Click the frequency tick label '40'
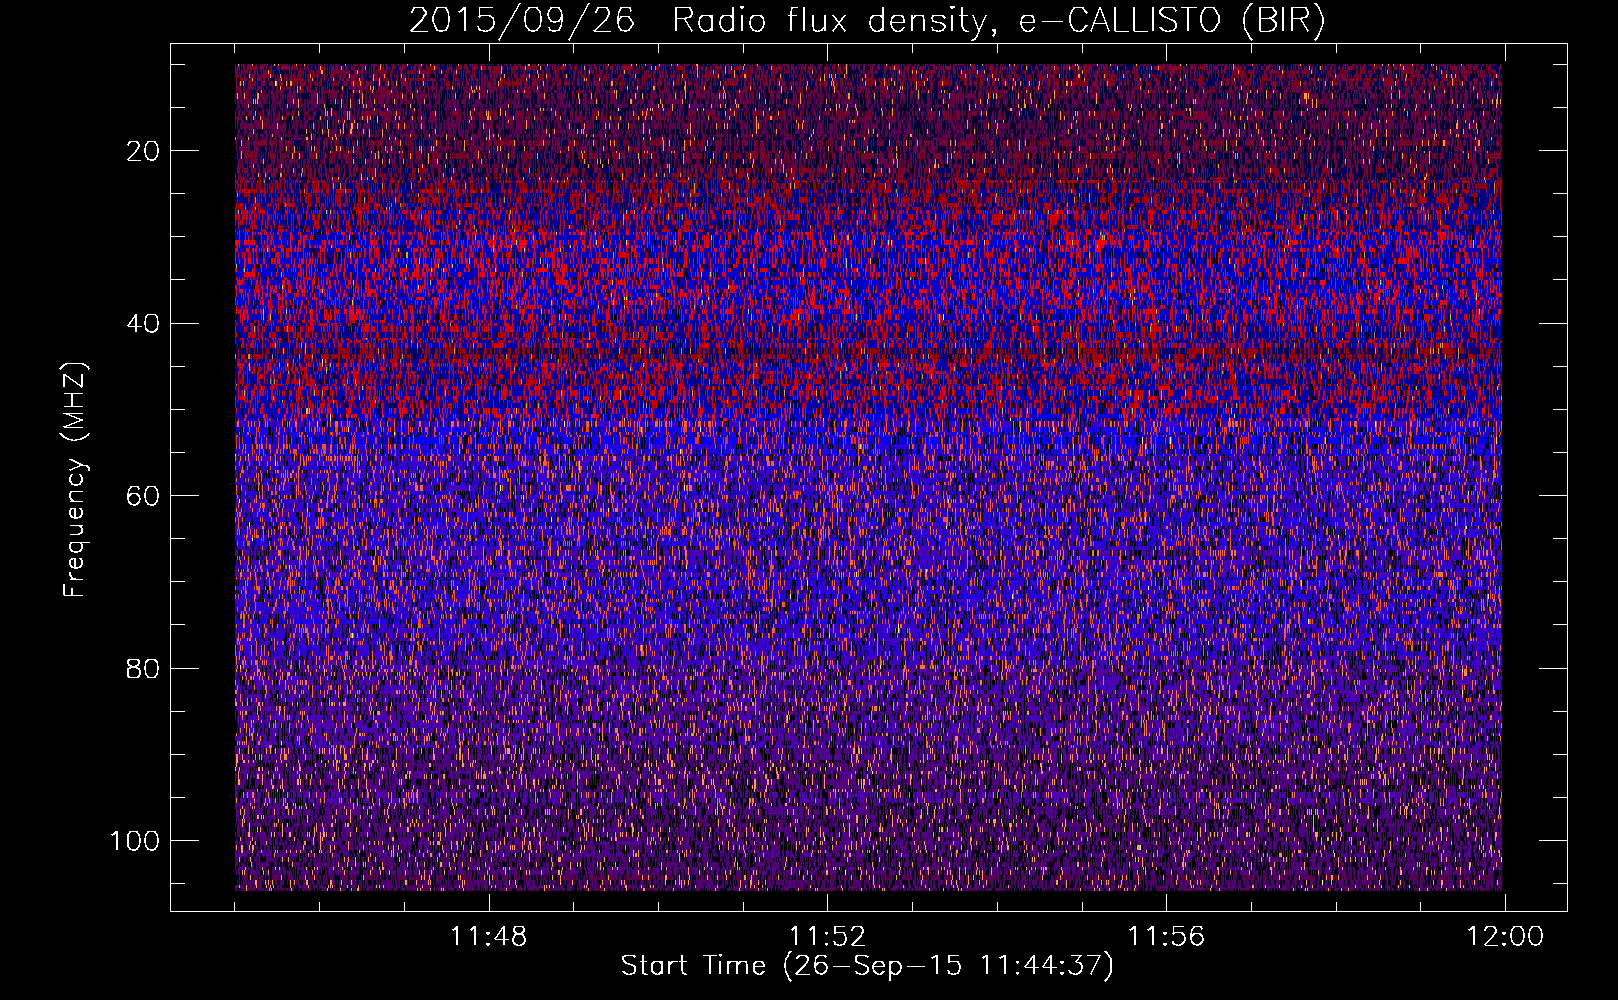This screenshot has width=1618, height=1000. (x=144, y=323)
